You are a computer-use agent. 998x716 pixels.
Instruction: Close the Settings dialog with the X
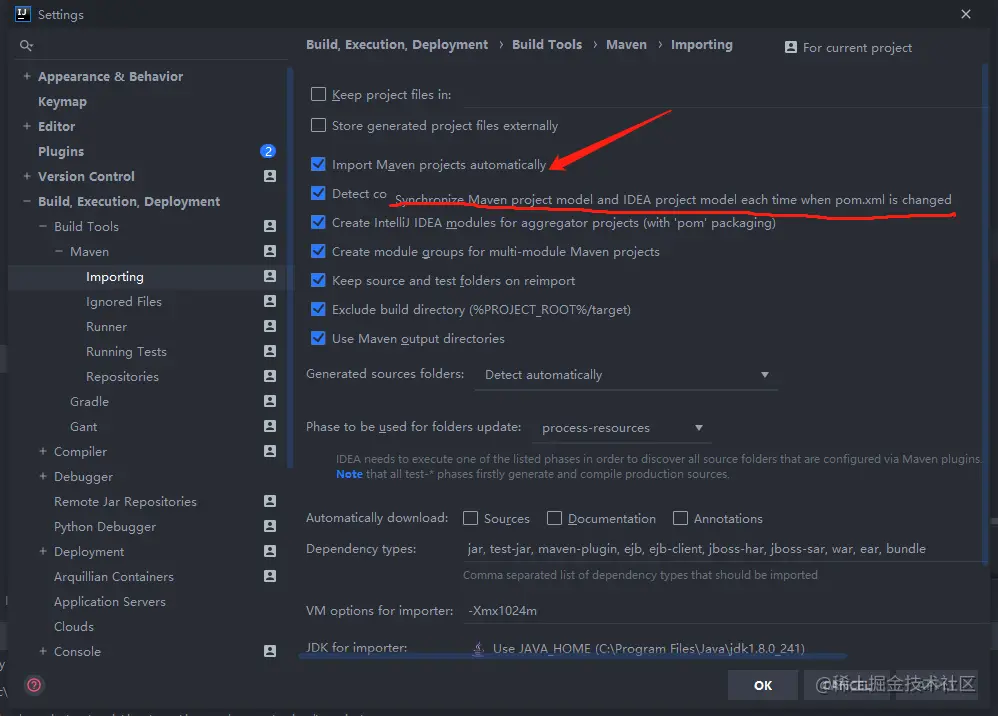[966, 14]
